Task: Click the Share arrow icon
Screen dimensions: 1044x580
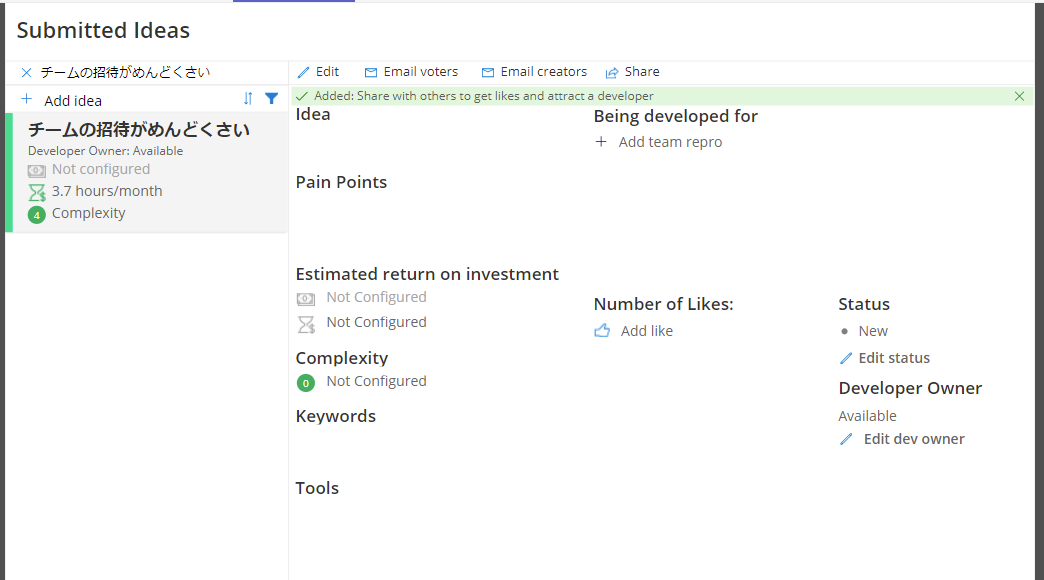Action: tap(612, 73)
